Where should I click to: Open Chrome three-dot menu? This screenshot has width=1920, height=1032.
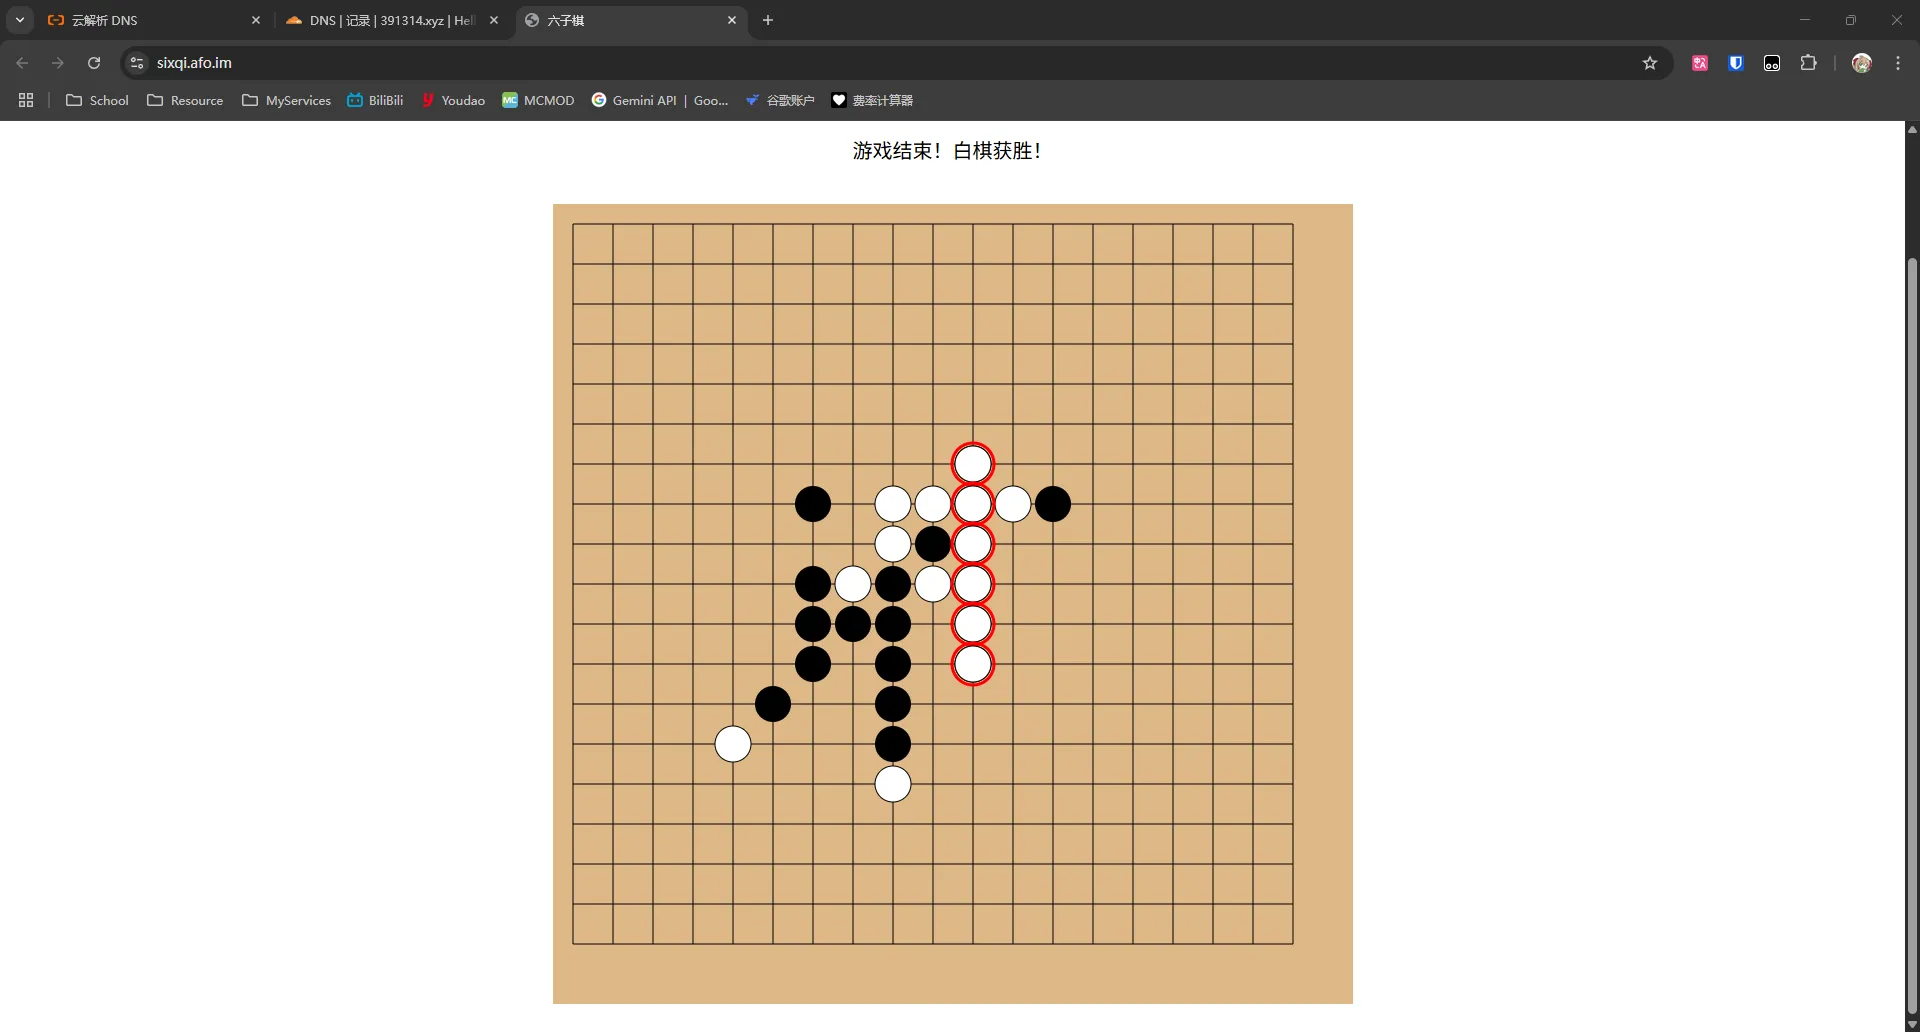pos(1898,63)
